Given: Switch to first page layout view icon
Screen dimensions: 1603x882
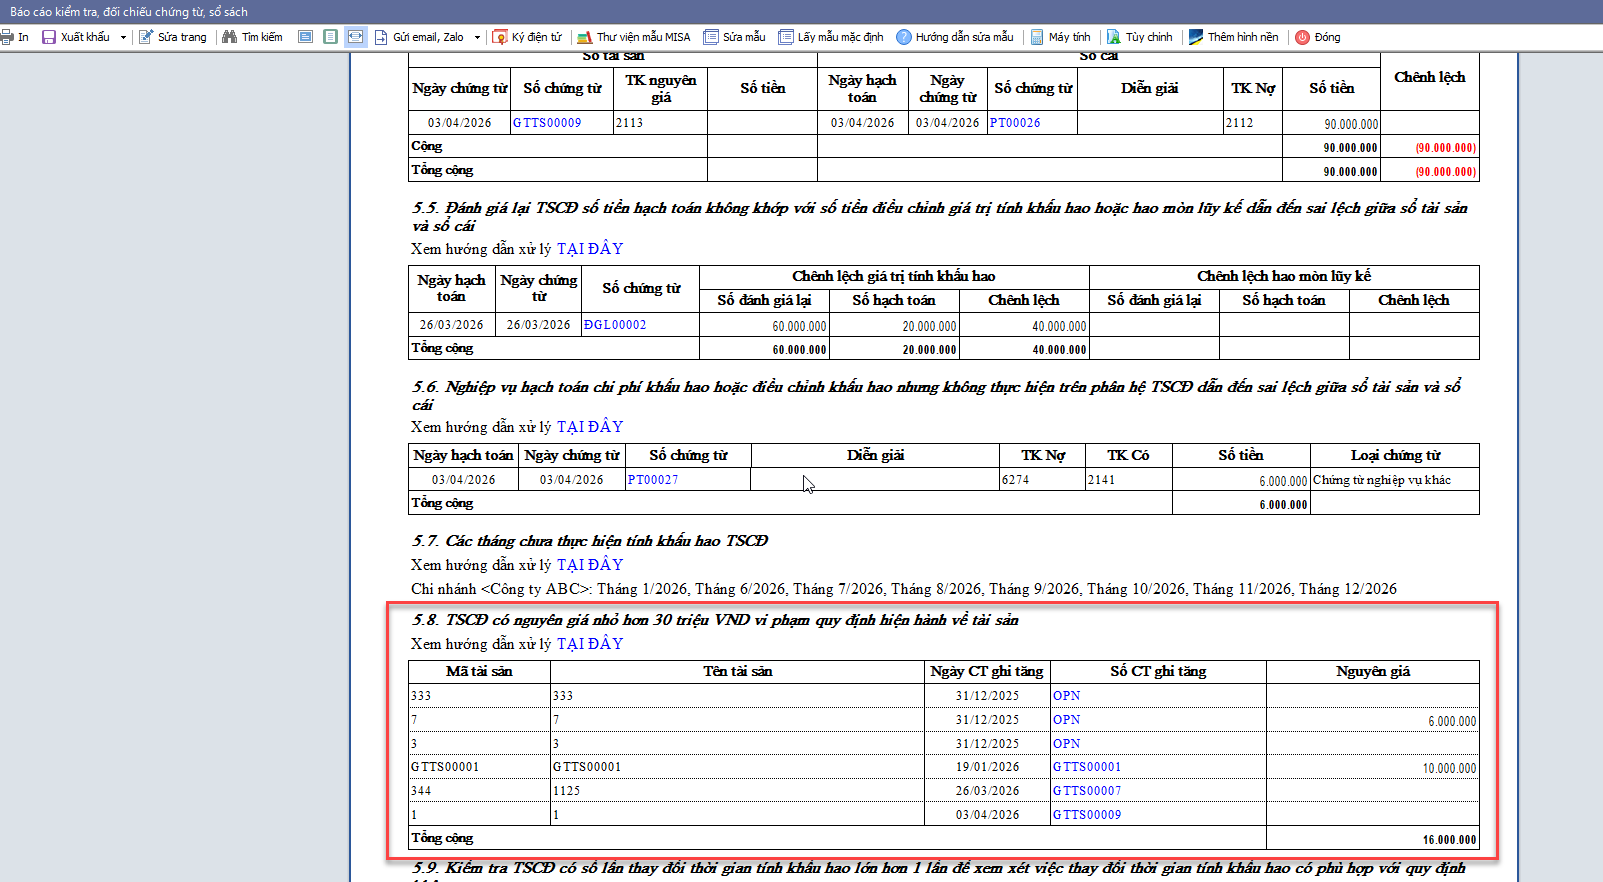Looking at the screenshot, I should [306, 37].
